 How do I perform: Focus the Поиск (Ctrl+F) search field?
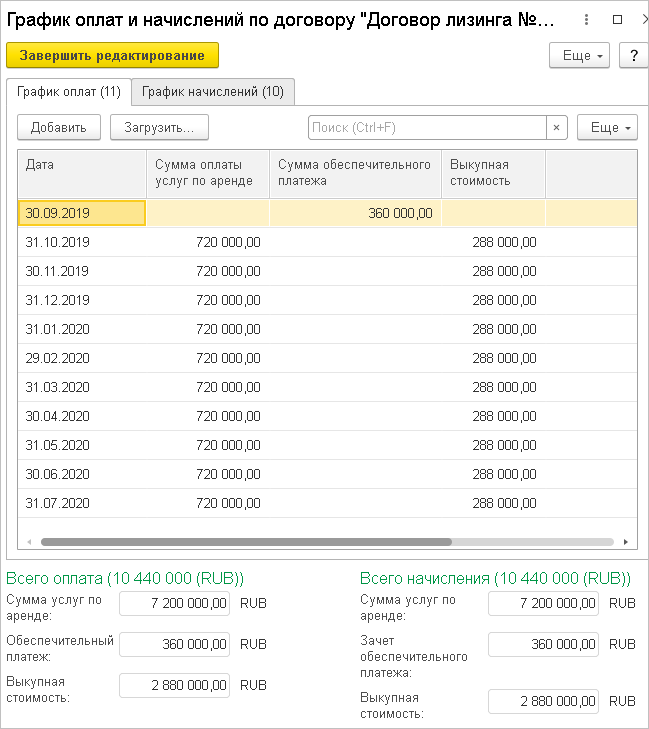point(427,127)
